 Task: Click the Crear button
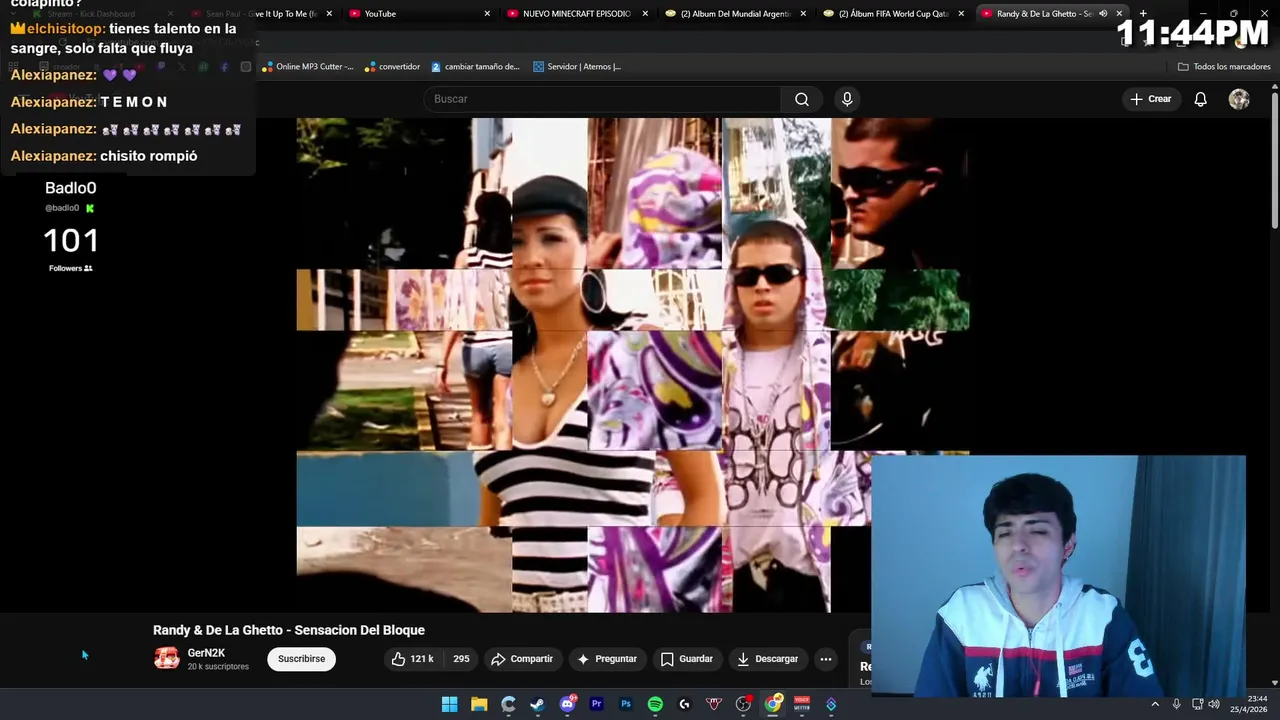coord(1150,99)
